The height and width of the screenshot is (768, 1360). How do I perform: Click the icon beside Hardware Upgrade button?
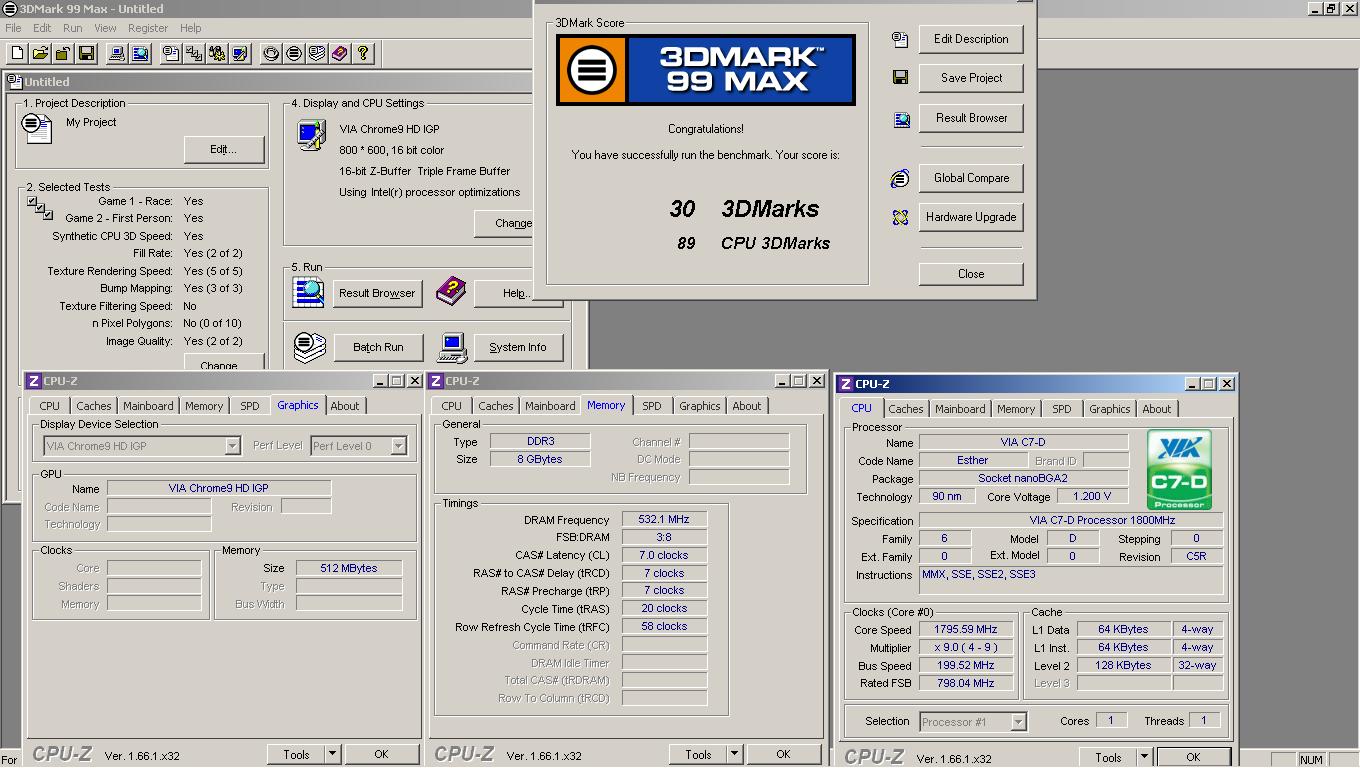click(x=900, y=217)
